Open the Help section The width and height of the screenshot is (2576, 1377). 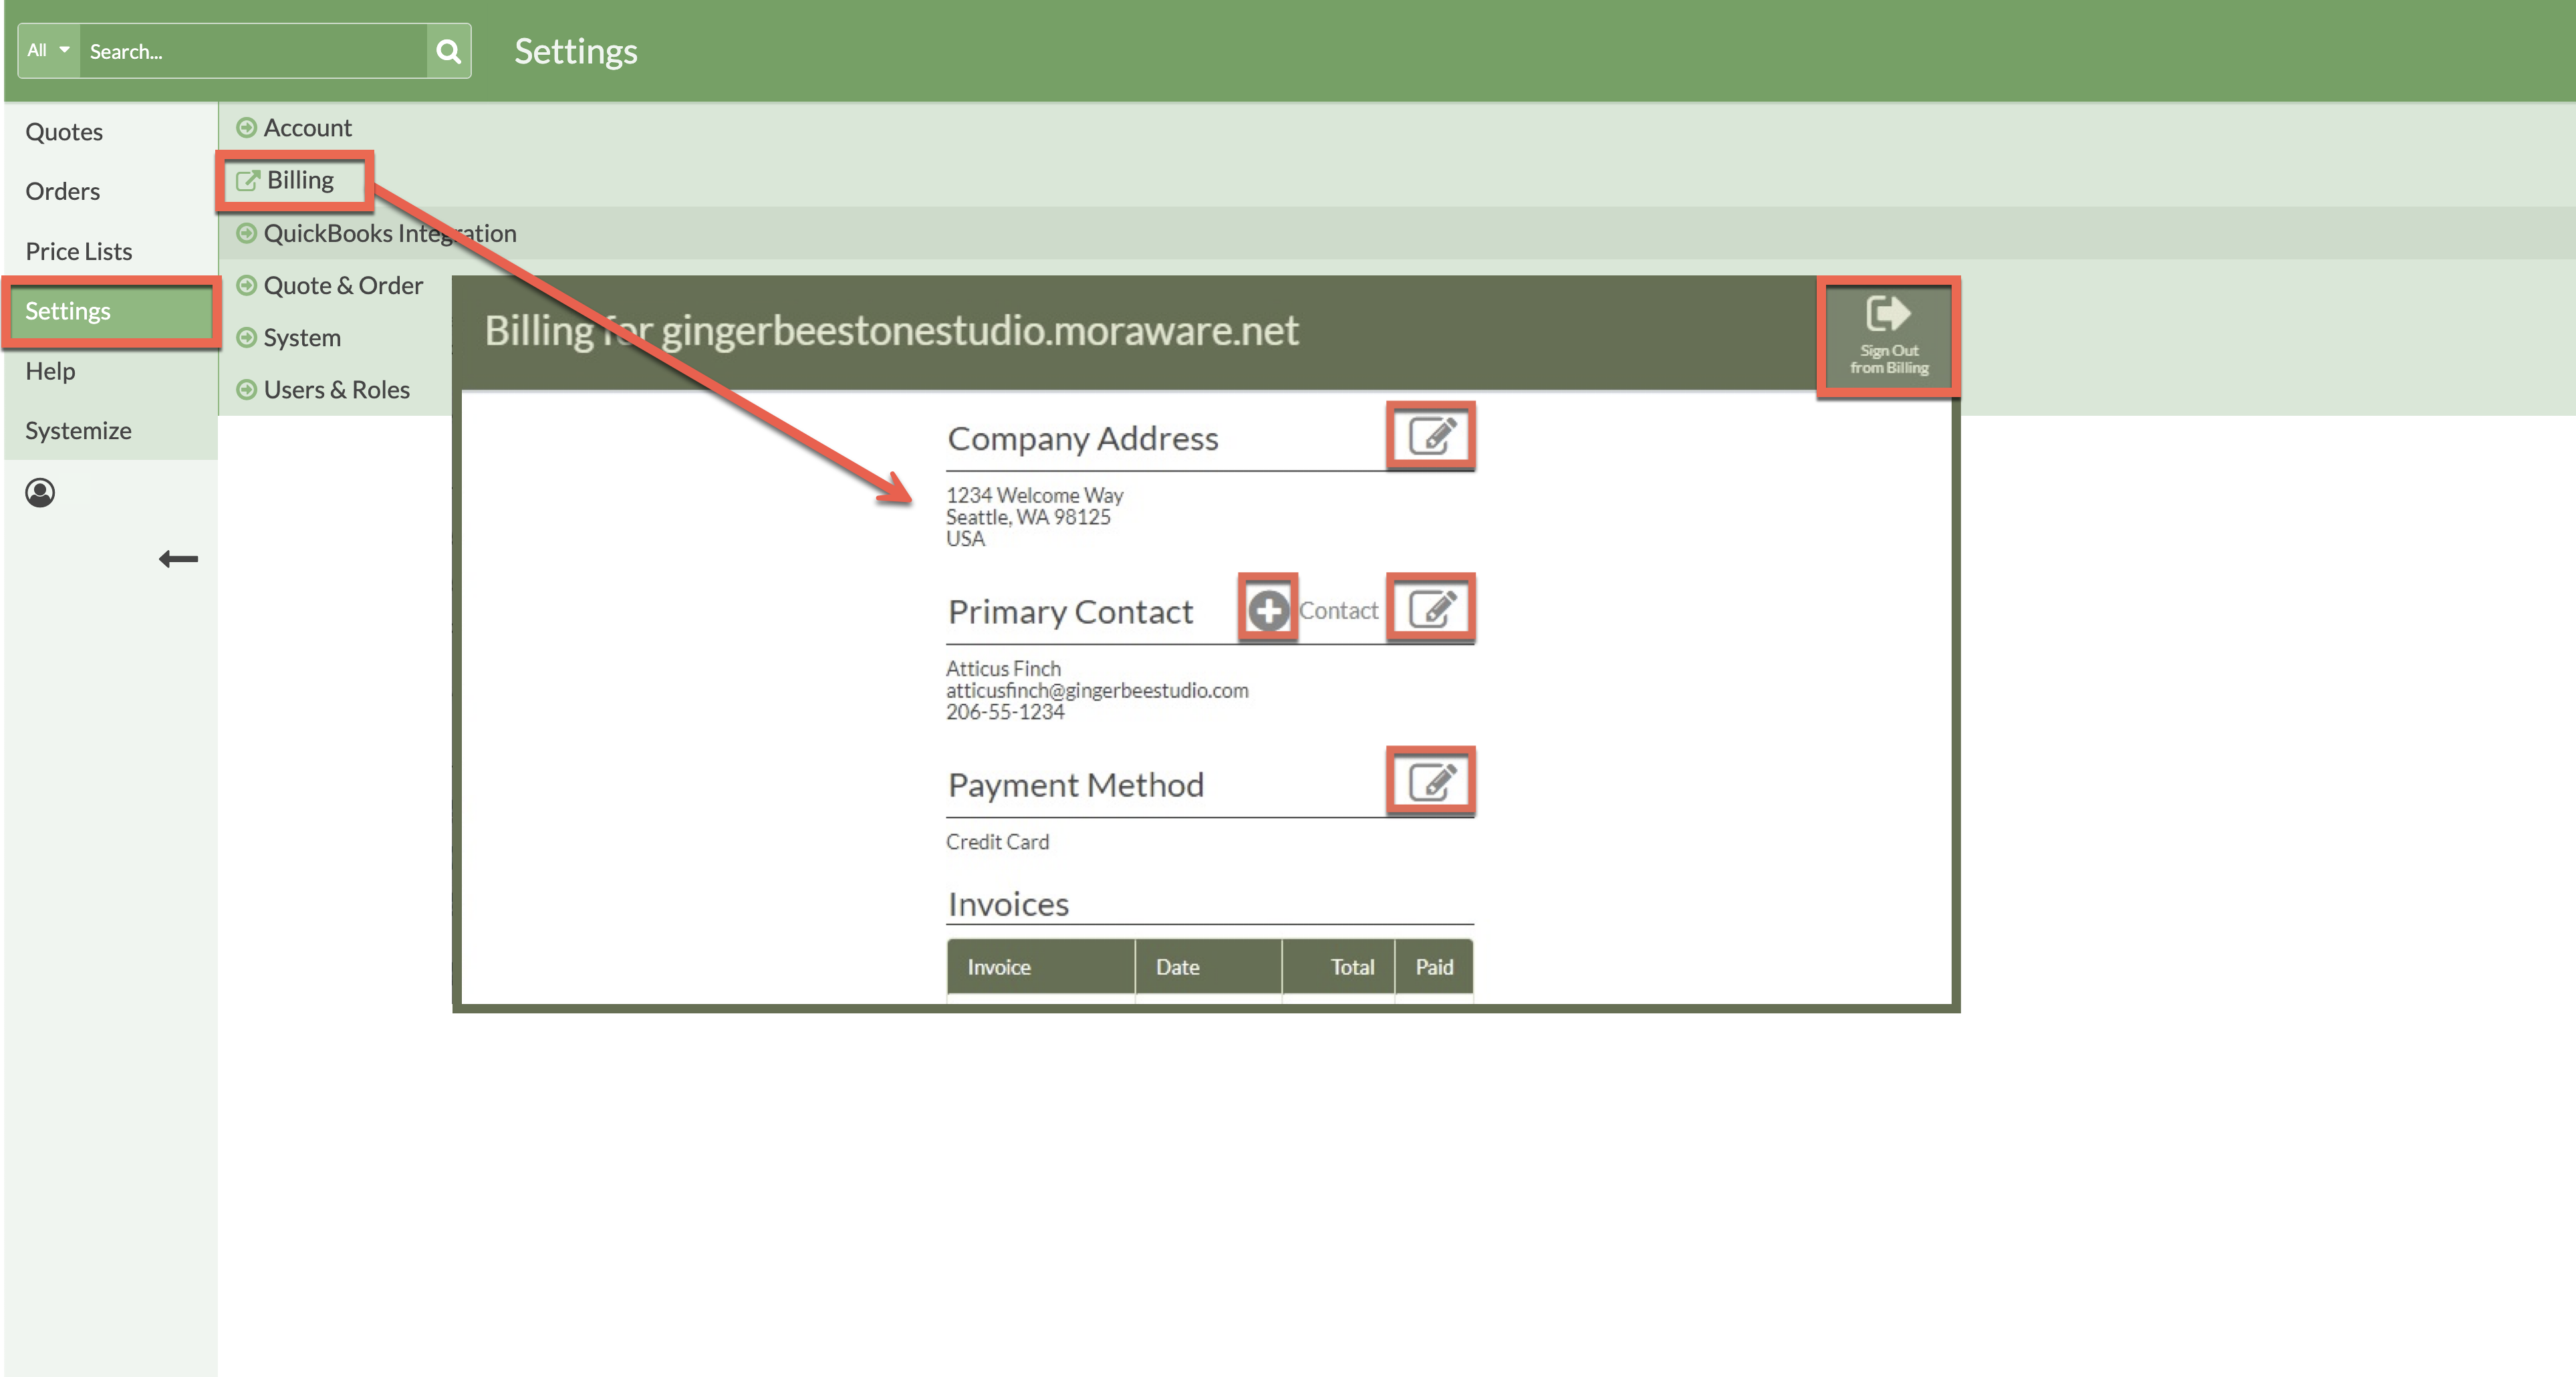pos(50,371)
